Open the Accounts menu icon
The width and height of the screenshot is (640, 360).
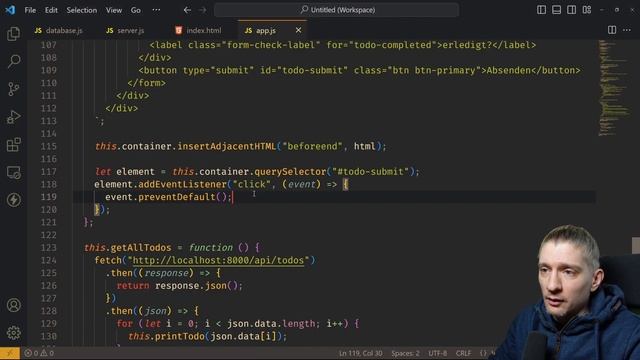tap(13, 305)
